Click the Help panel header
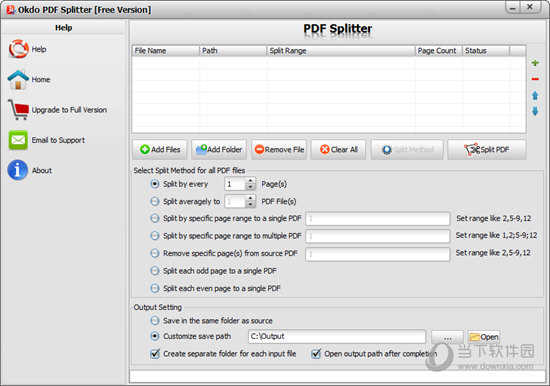The image size is (550, 386). click(63, 27)
